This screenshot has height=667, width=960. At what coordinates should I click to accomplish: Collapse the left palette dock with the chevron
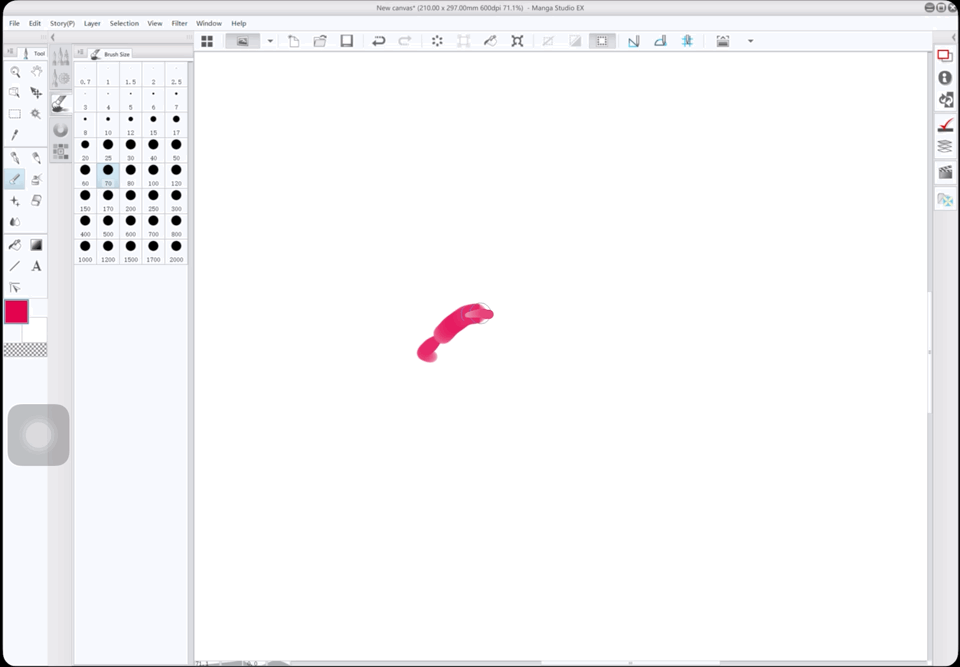coord(53,37)
